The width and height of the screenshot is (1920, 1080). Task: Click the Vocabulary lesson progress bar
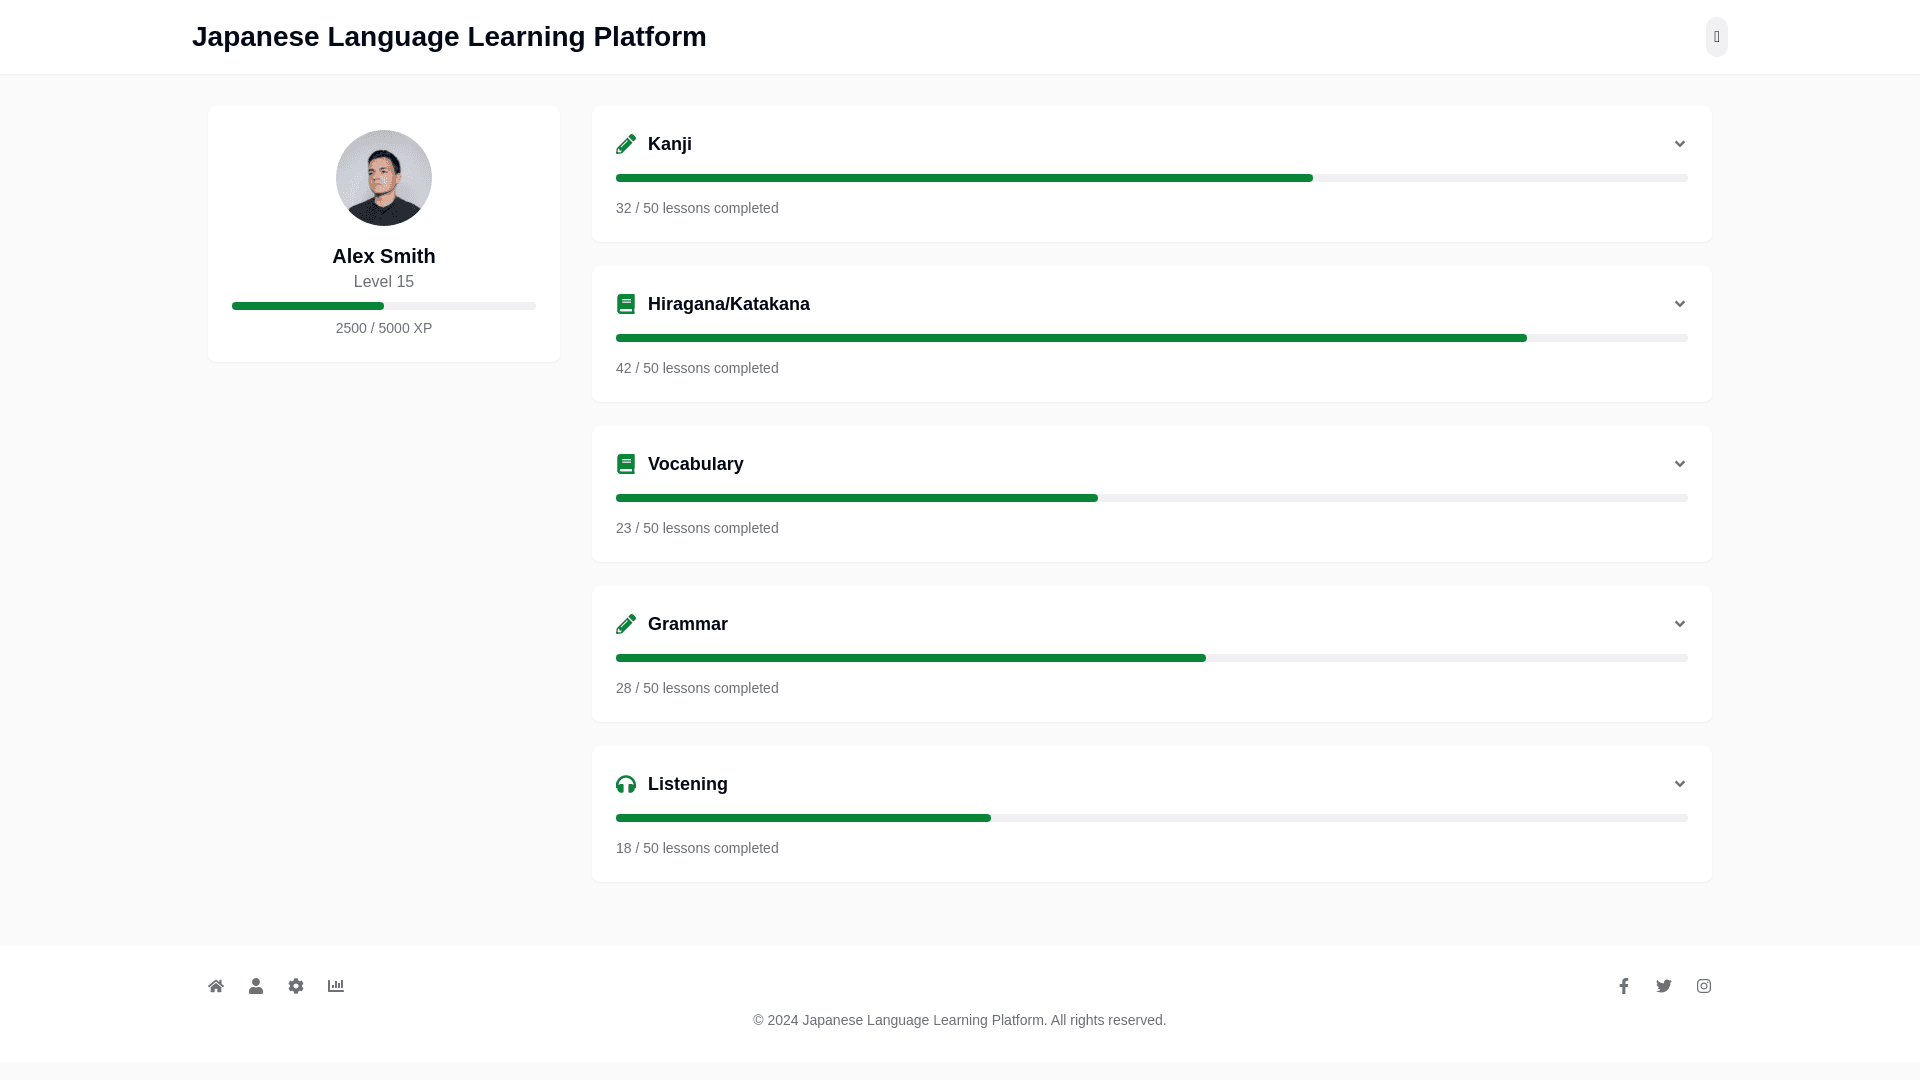[x=1152, y=498]
